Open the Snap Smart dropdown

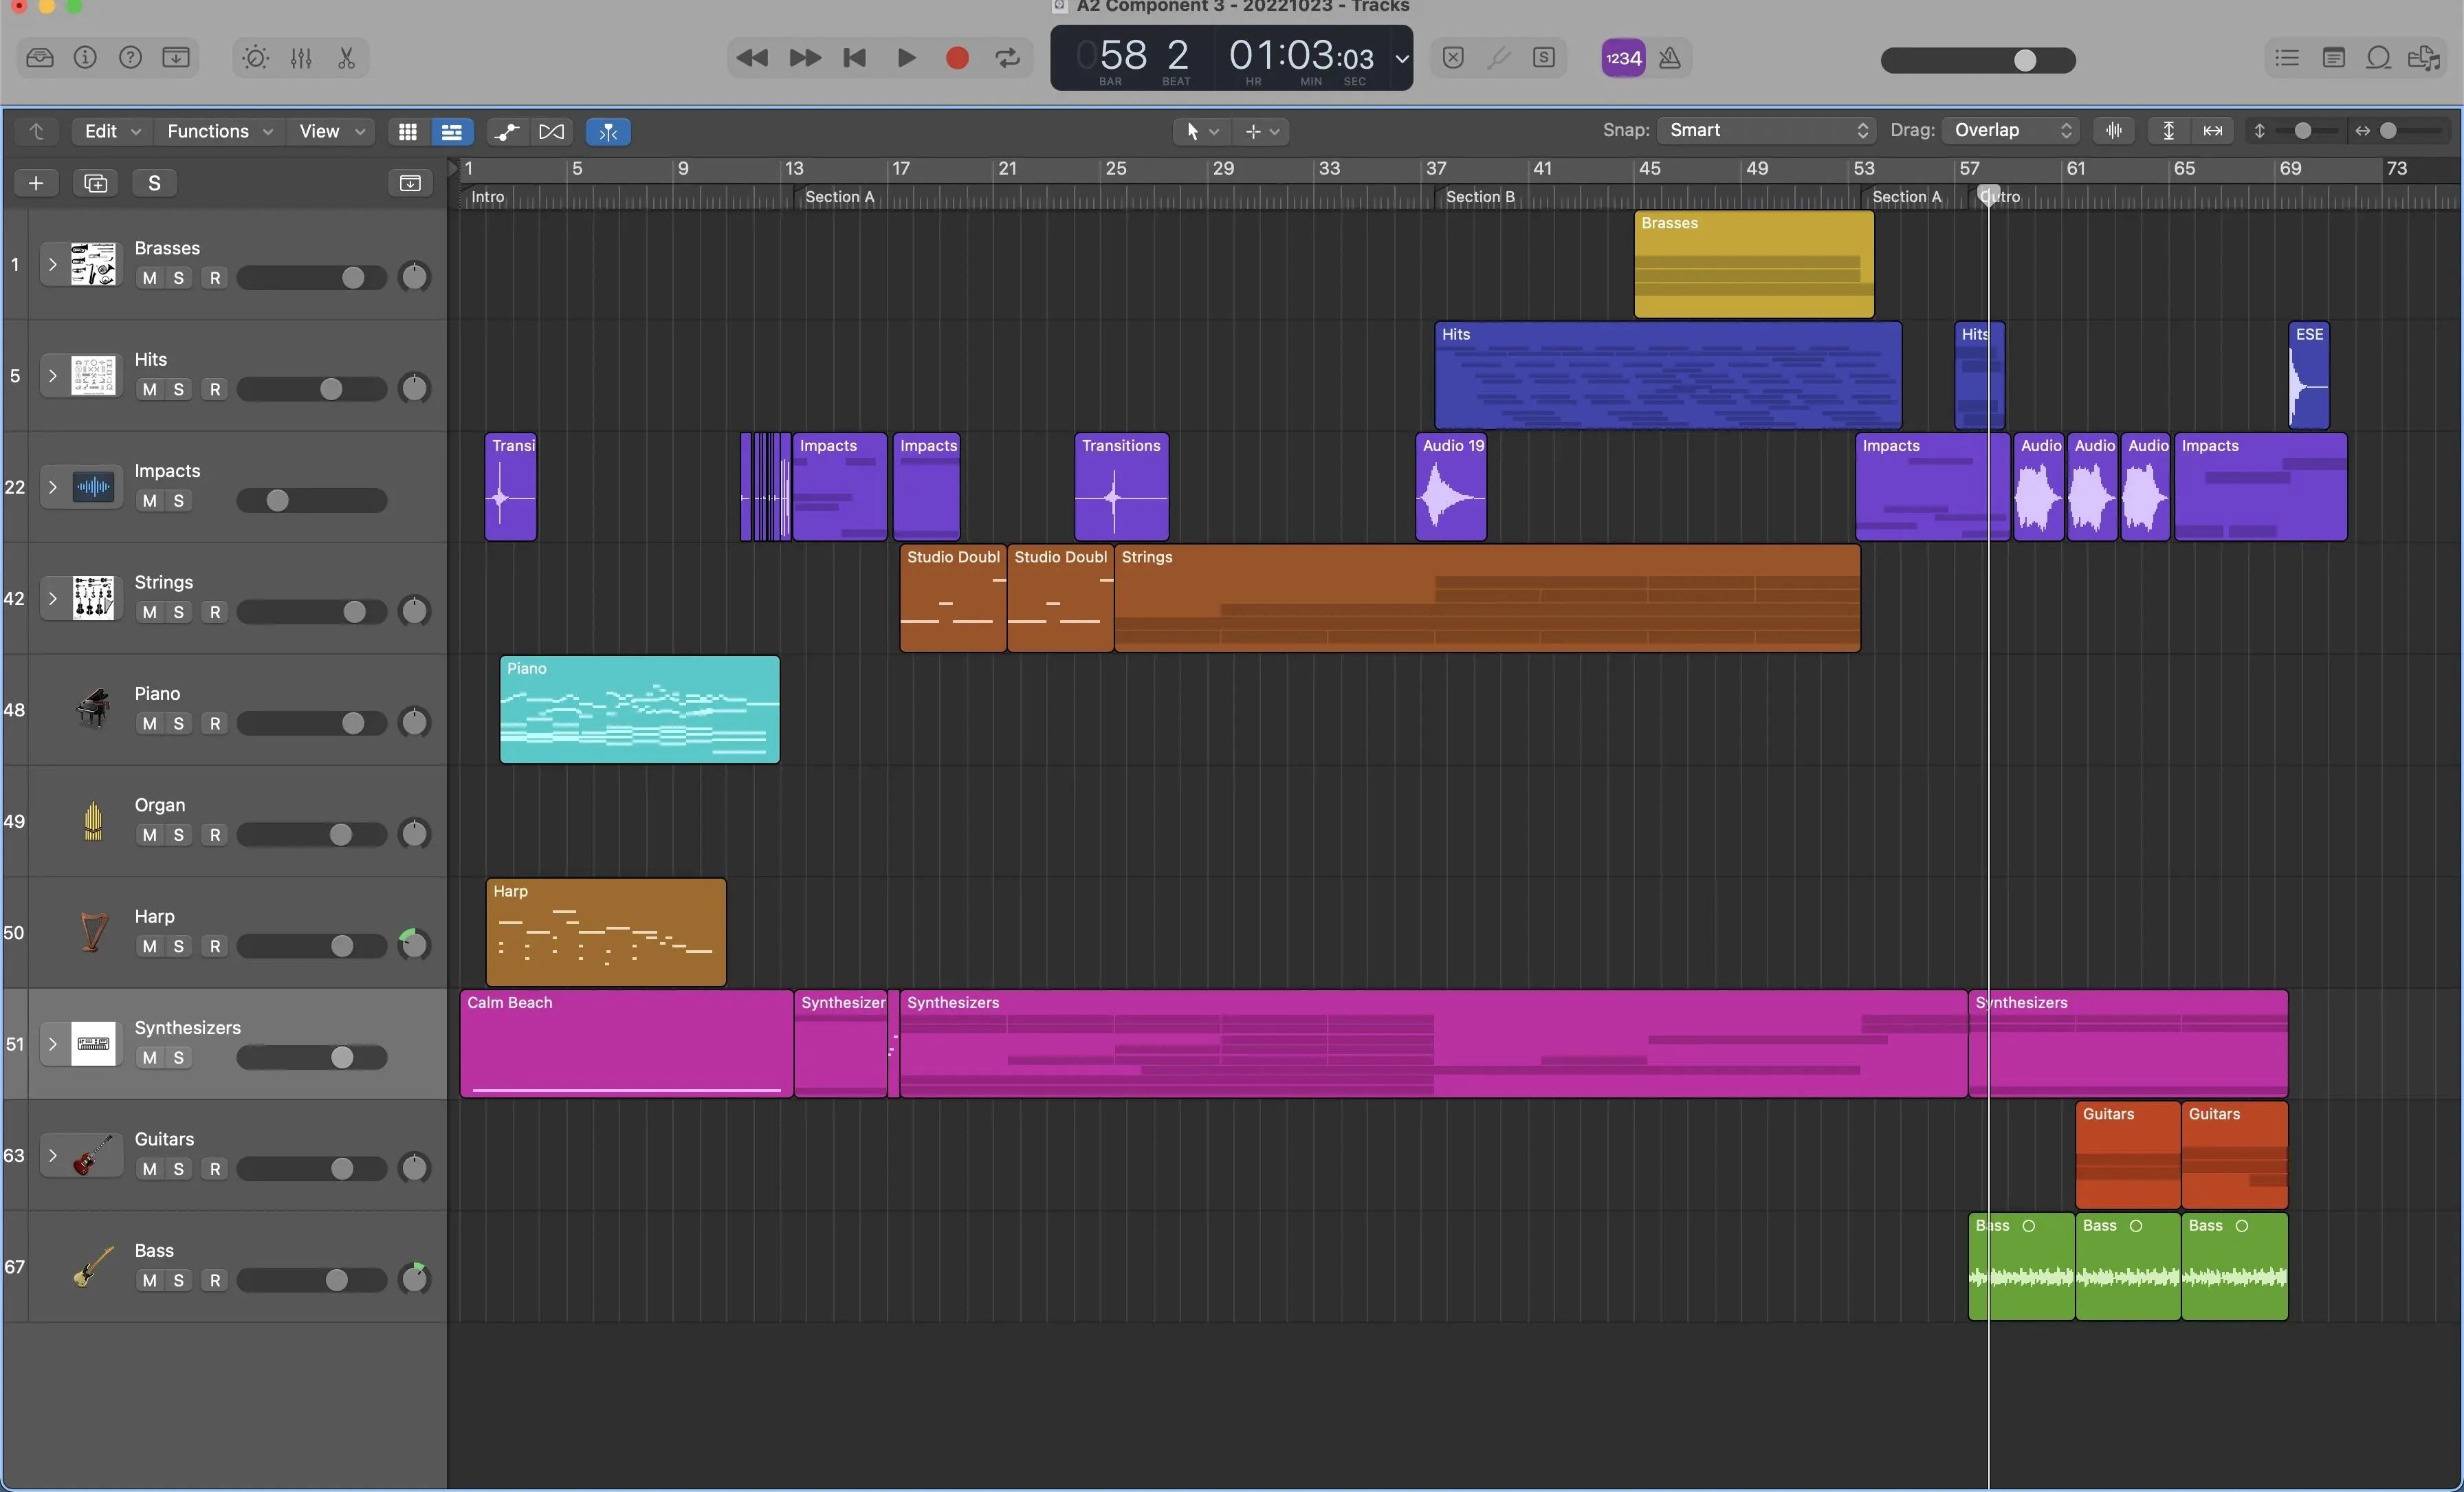[x=1766, y=130]
